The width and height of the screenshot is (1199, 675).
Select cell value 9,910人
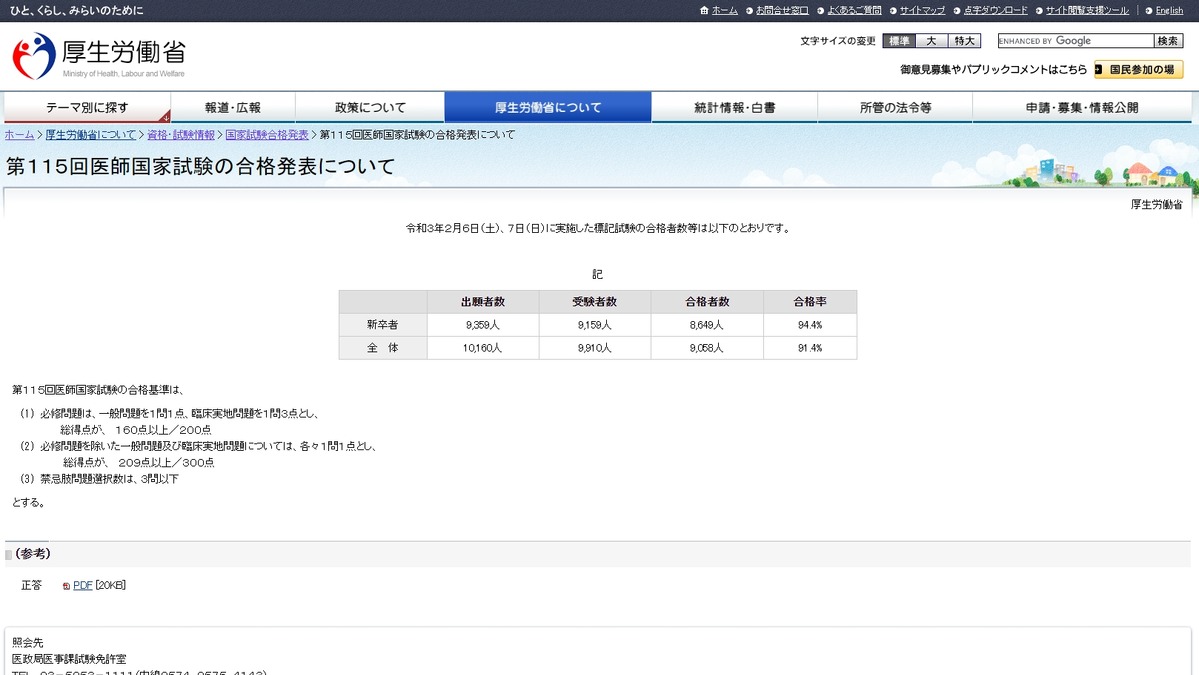[594, 348]
